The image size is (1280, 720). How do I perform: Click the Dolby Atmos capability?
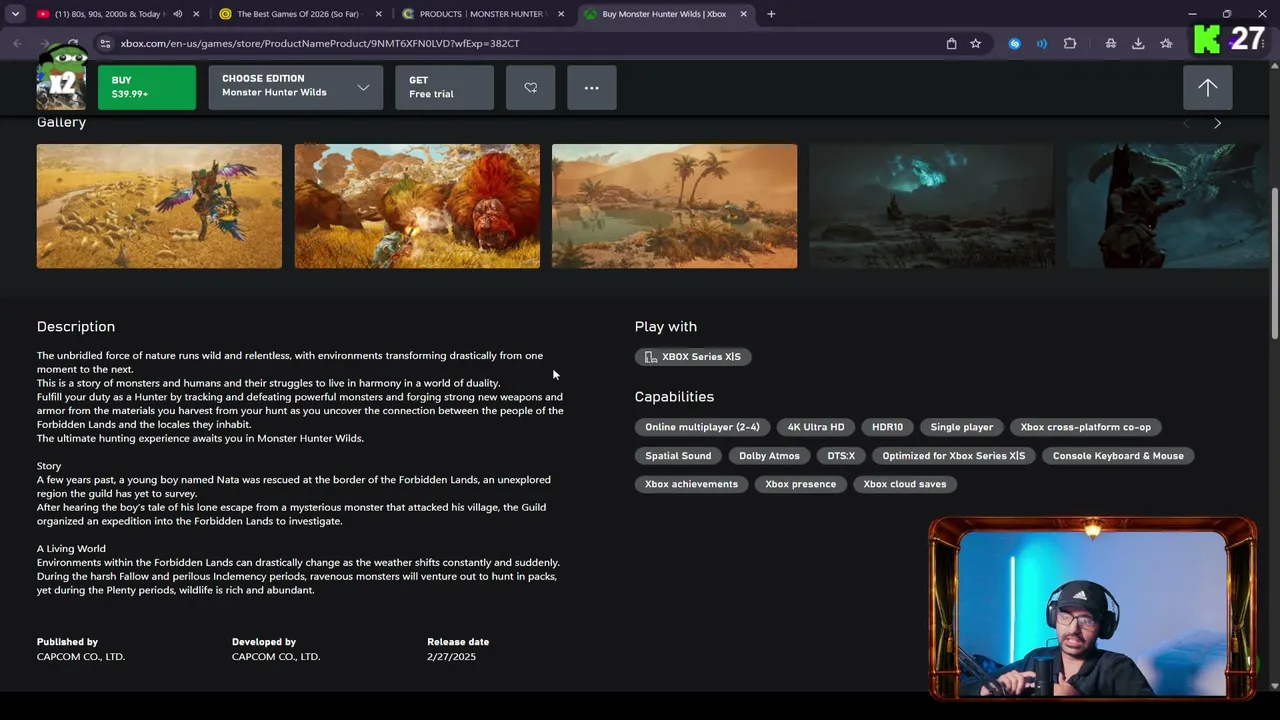tap(769, 456)
